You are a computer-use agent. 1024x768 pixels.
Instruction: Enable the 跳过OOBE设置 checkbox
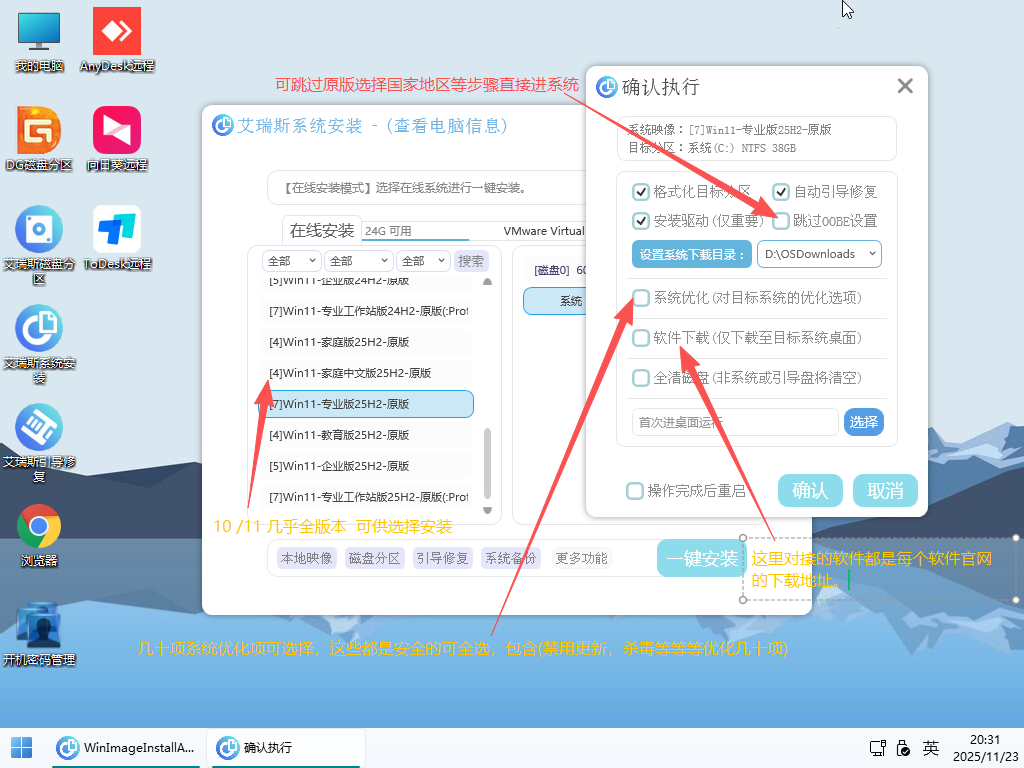coord(781,220)
